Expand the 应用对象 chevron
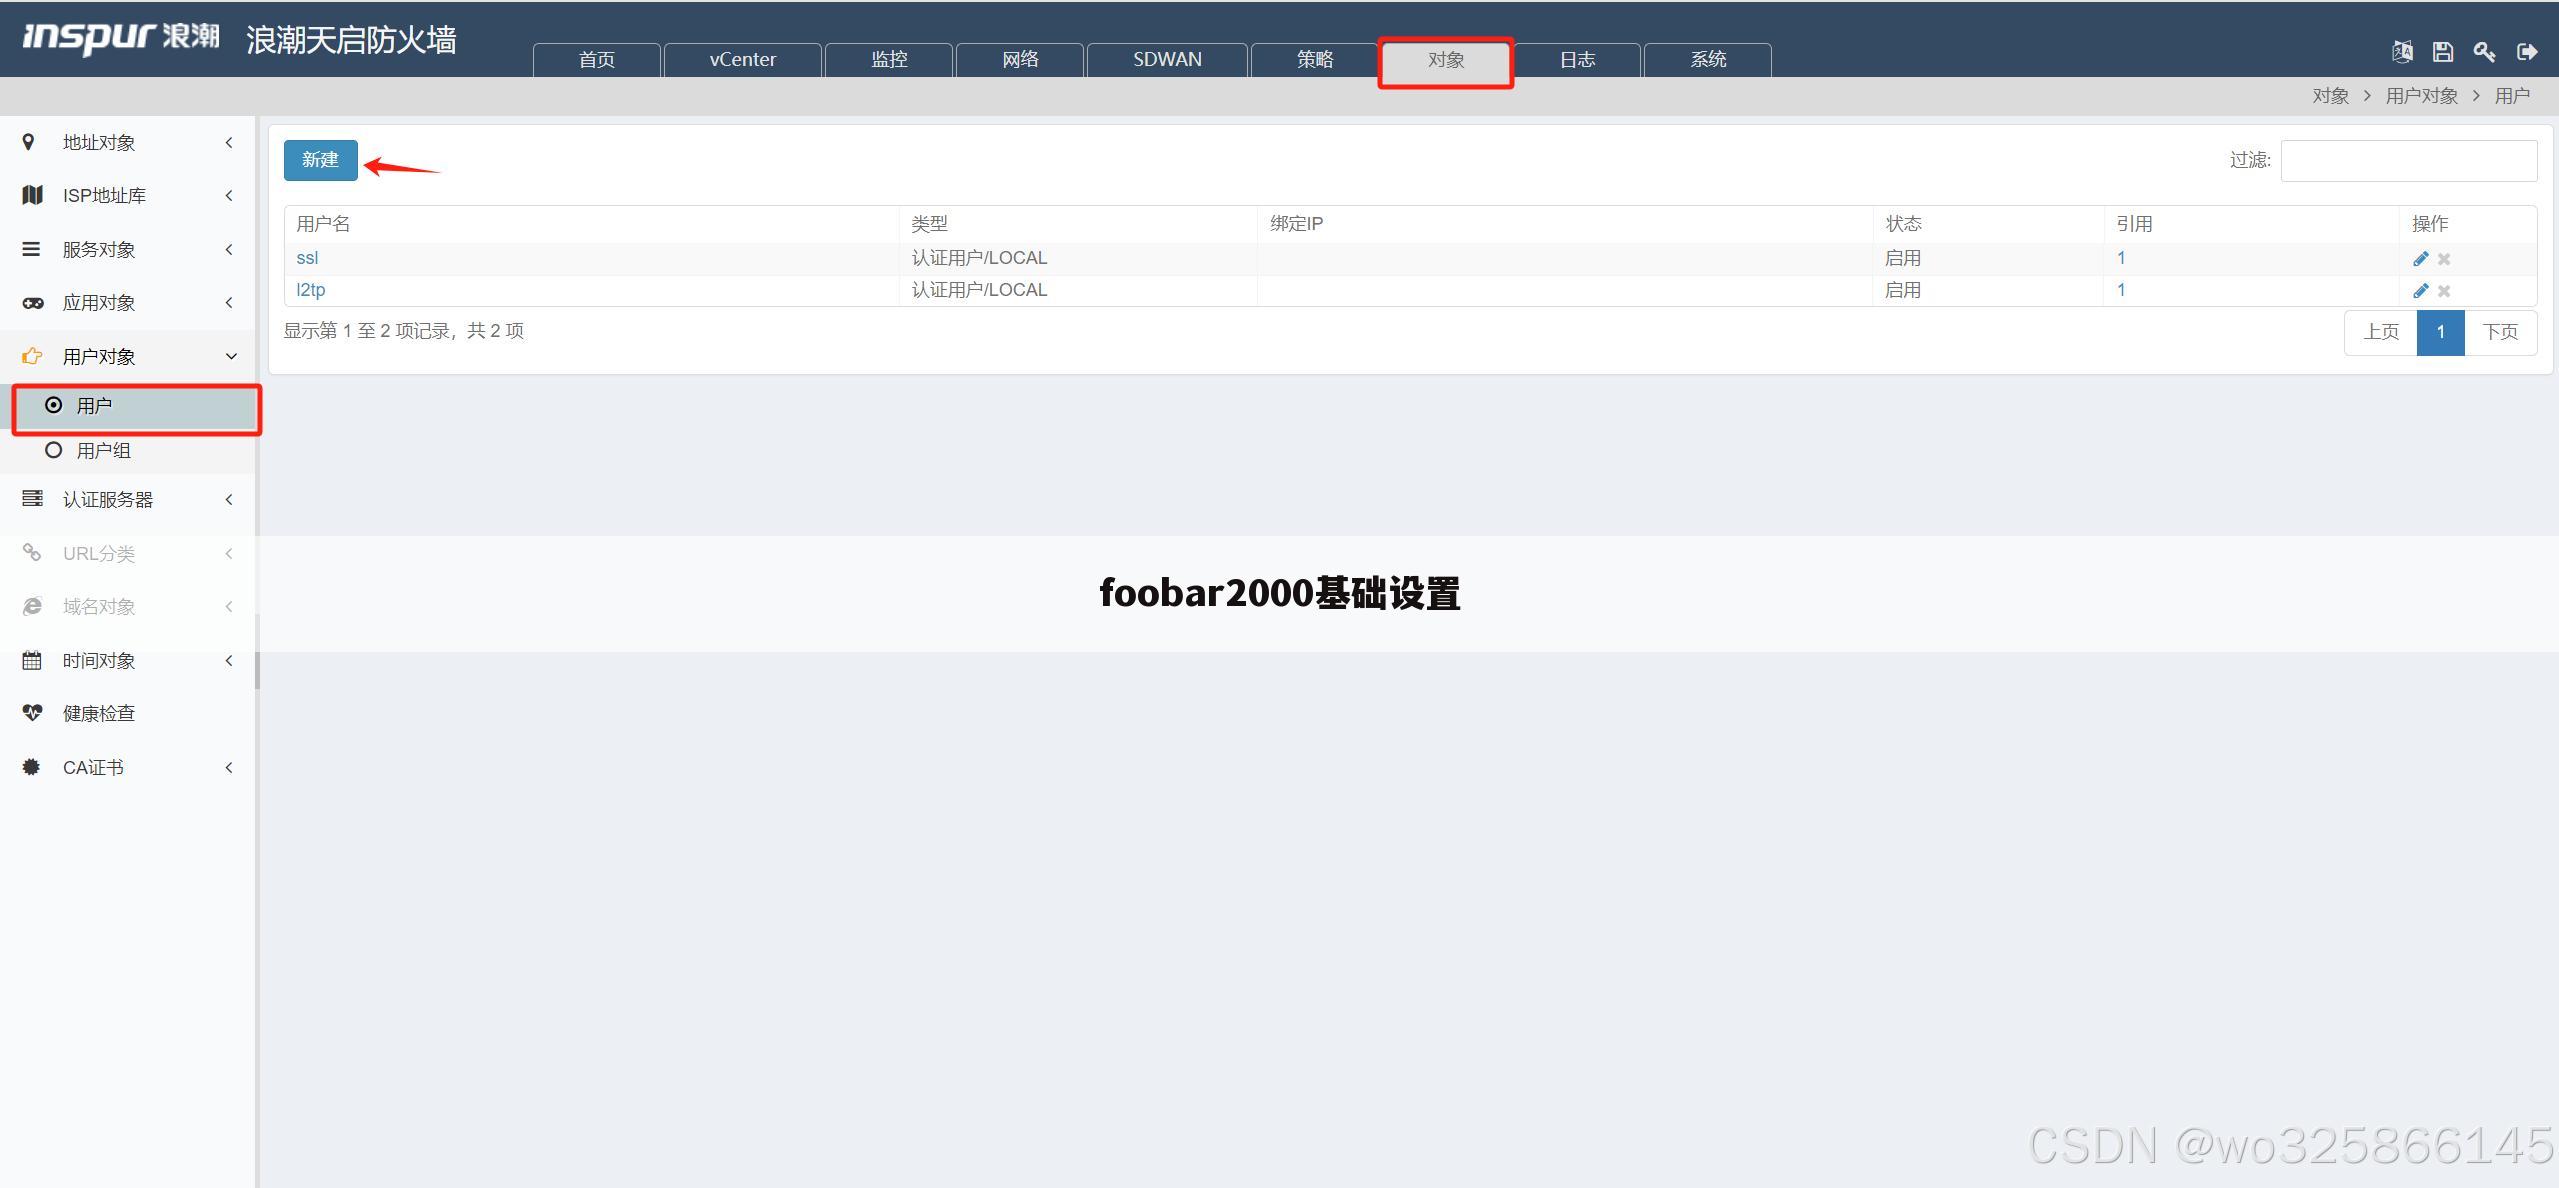The width and height of the screenshot is (2559, 1188). click(229, 302)
